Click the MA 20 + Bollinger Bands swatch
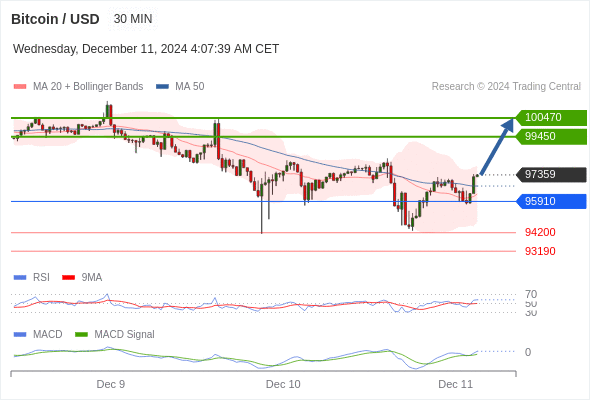Image resolution: width=590 pixels, height=400 pixels. pyautogui.click(x=20, y=87)
